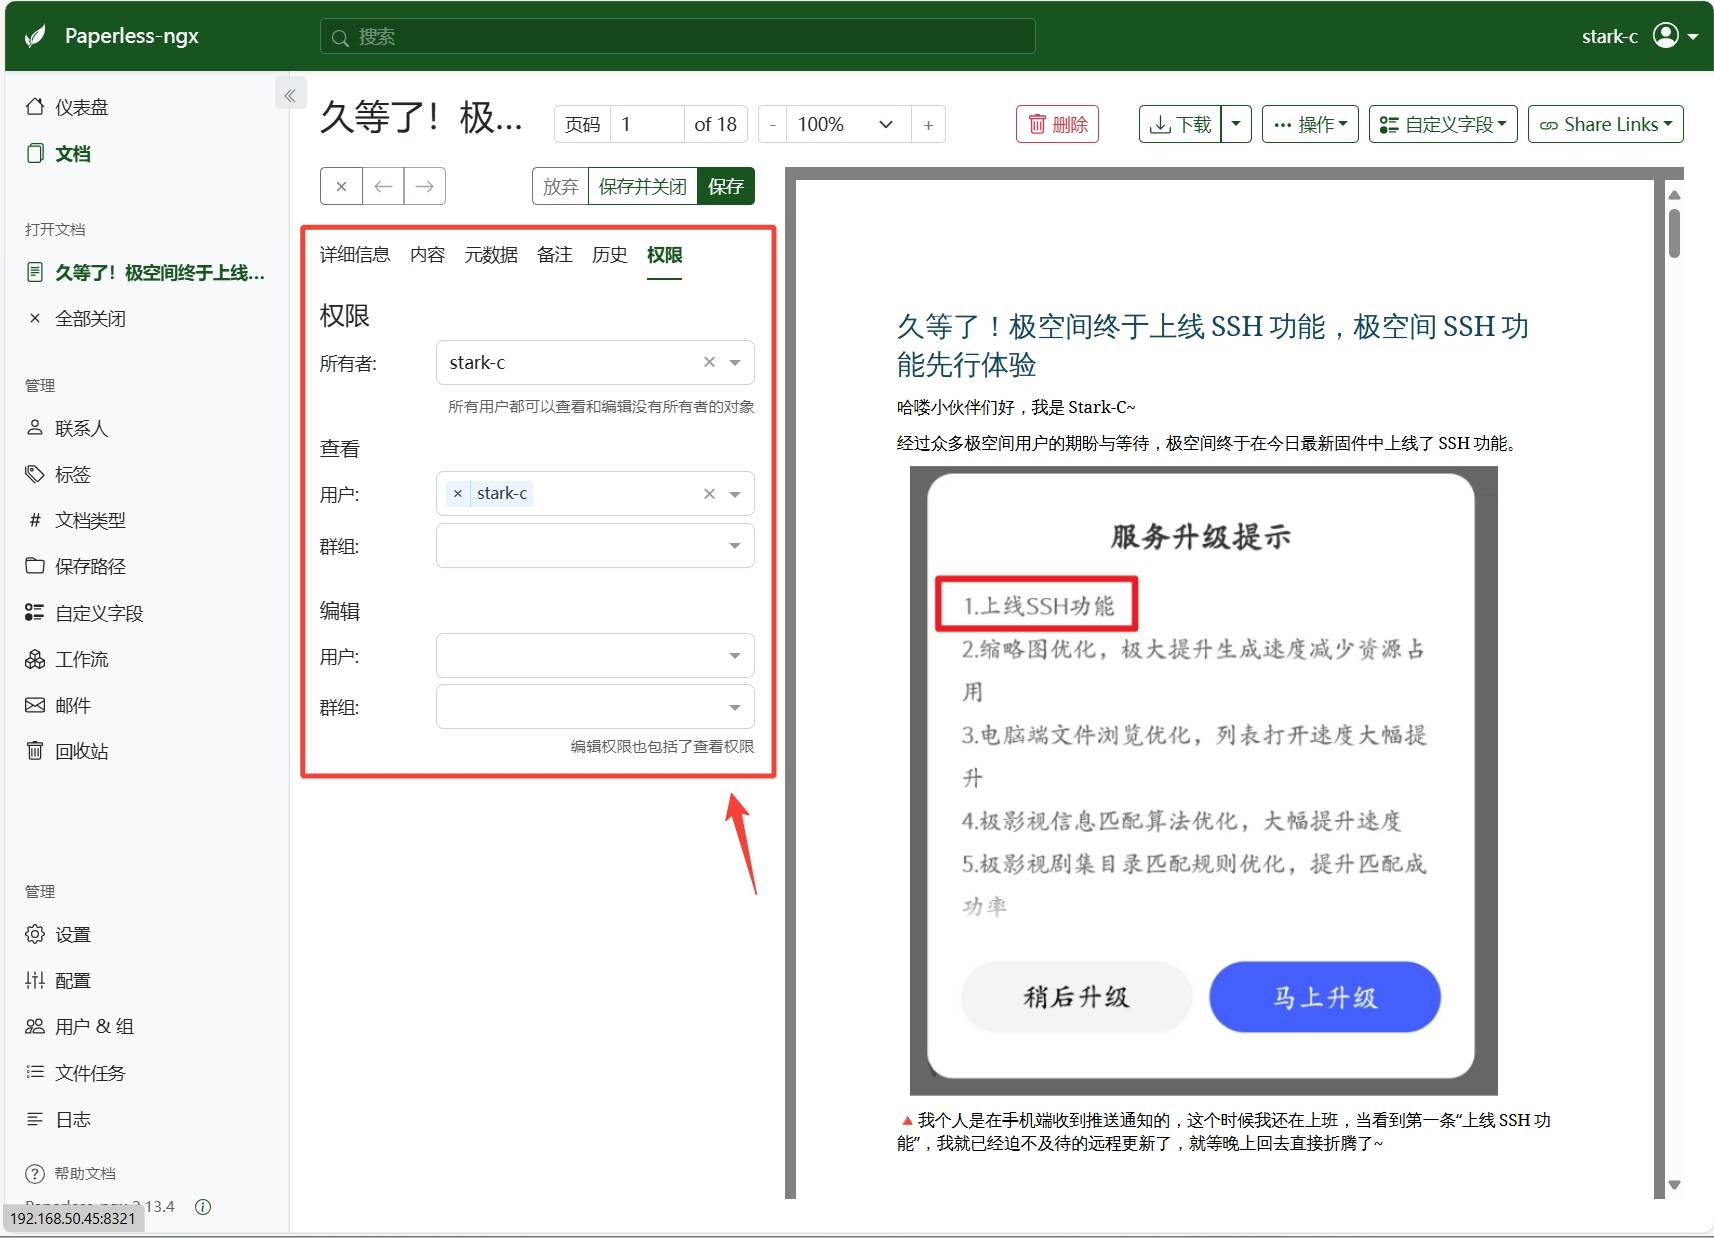1714x1238 pixels.
Task: Open the 仪表盘 dashboard page
Action: (x=67, y=107)
